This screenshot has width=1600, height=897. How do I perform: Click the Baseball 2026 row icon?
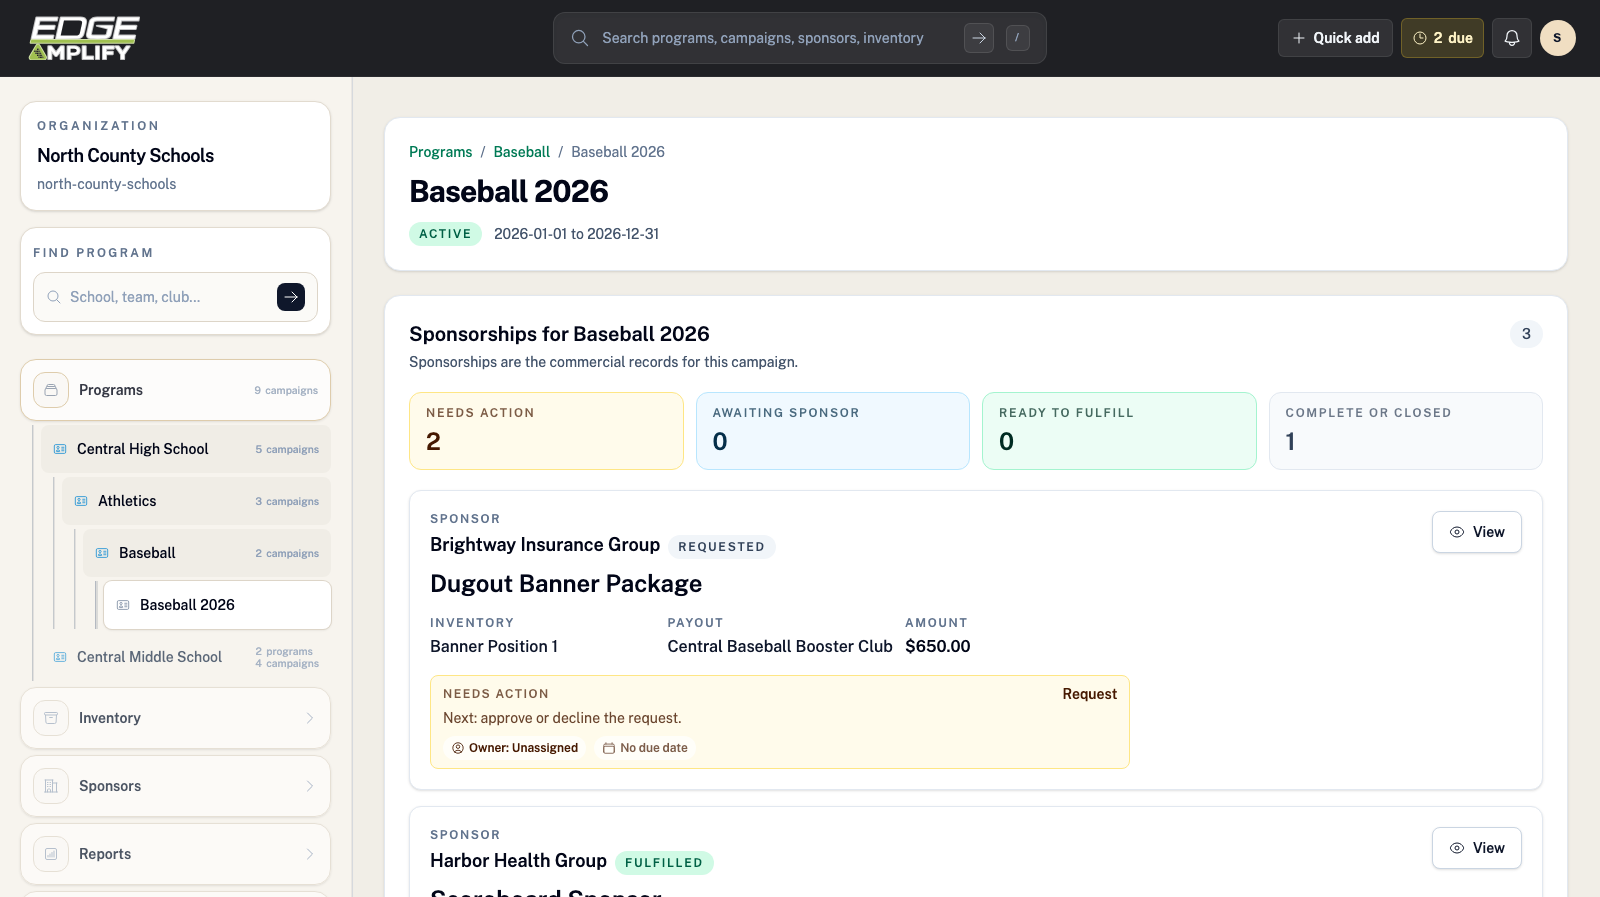(123, 605)
